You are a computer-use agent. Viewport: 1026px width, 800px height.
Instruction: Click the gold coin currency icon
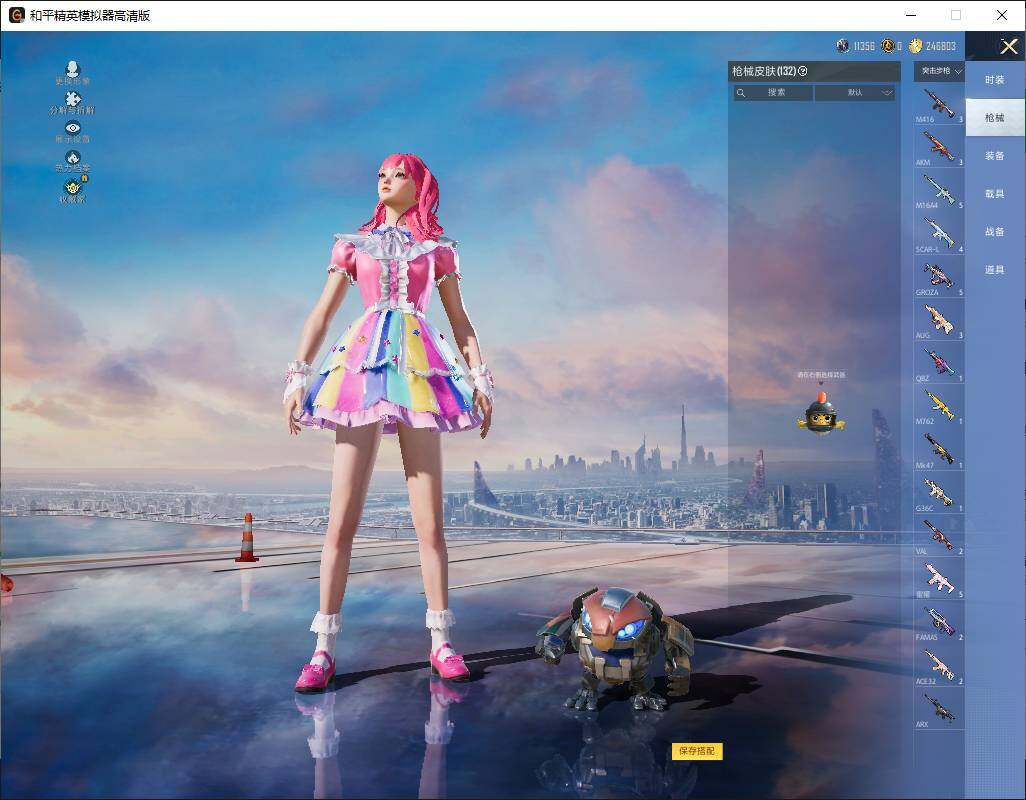tap(915, 46)
